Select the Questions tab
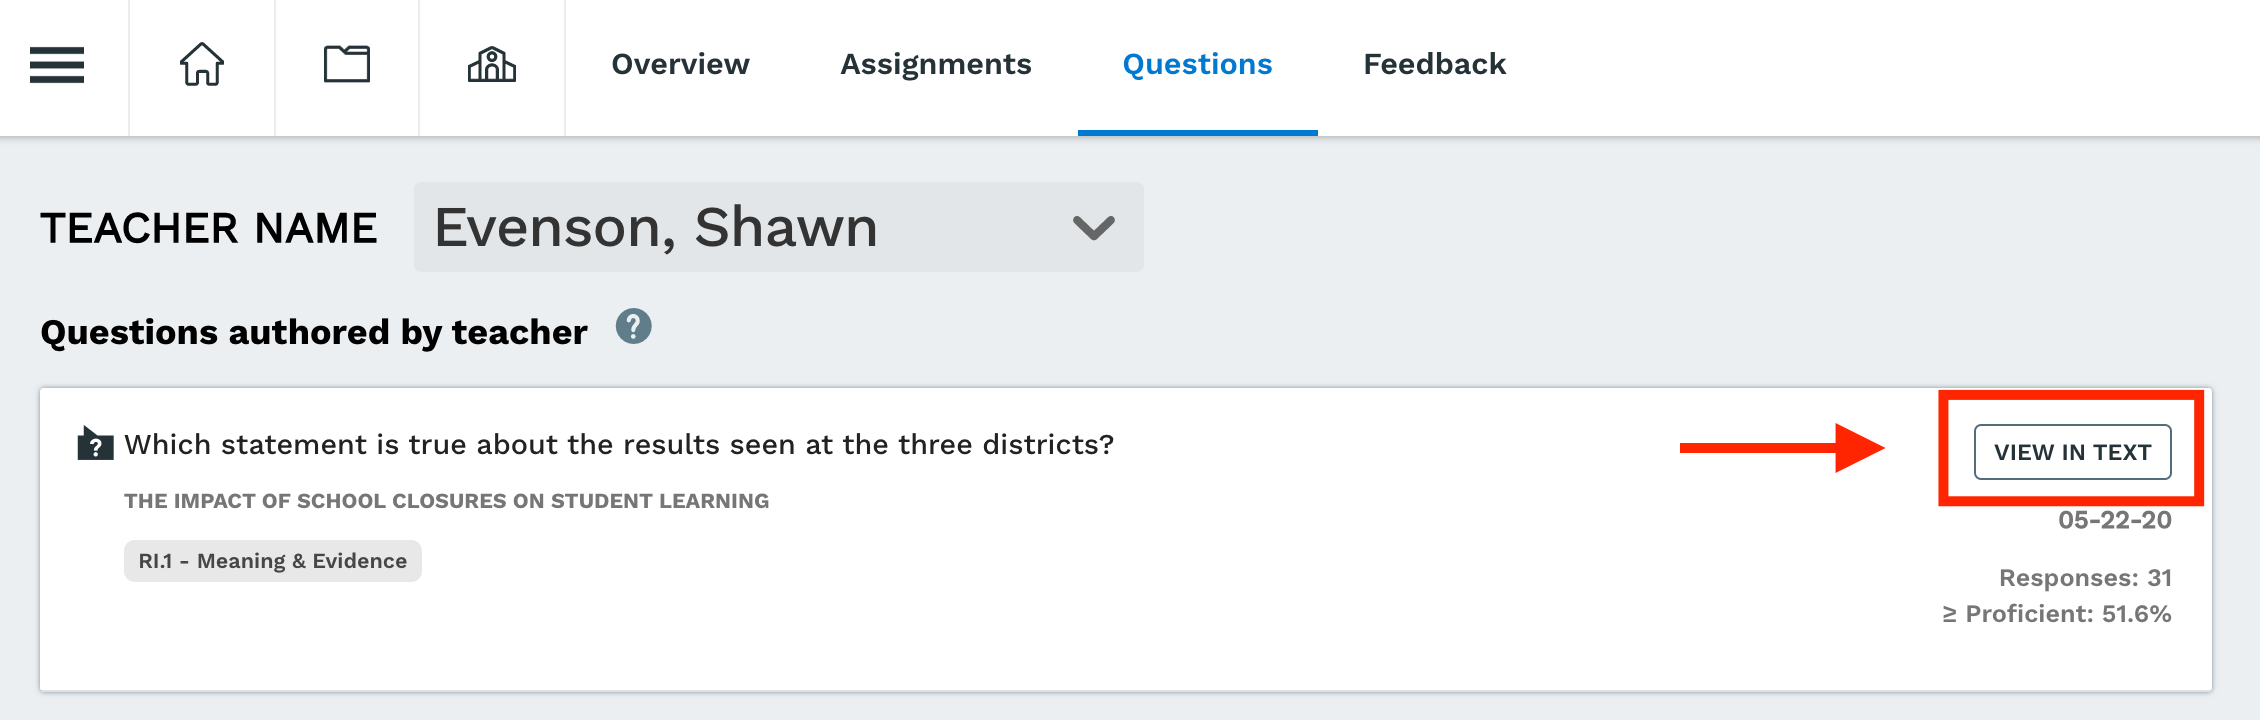 coord(1198,65)
